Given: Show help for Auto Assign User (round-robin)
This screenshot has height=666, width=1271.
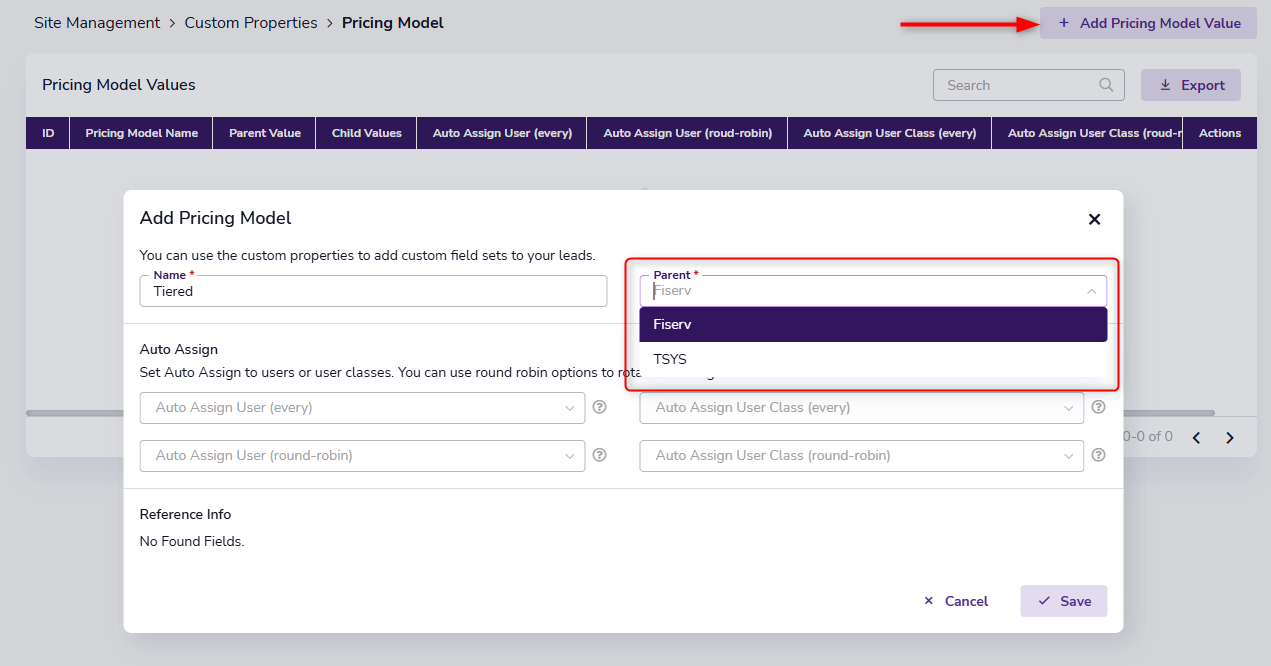Looking at the screenshot, I should click(600, 455).
